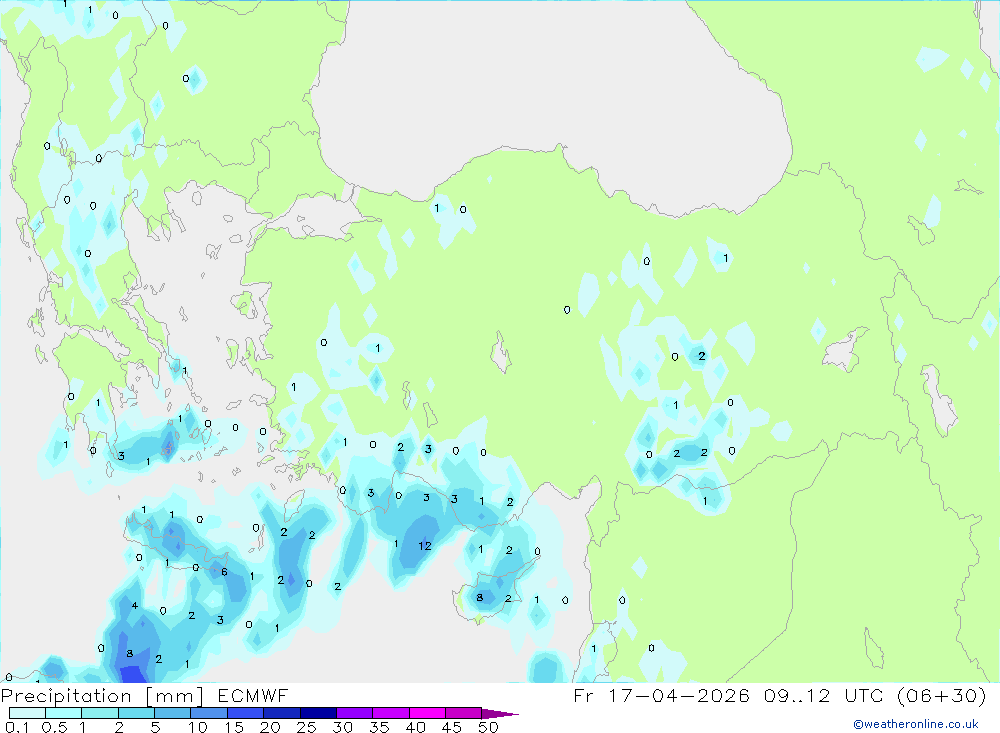The image size is (1000, 733).
Task: Click the '09..12' time range text
Action: (797, 695)
